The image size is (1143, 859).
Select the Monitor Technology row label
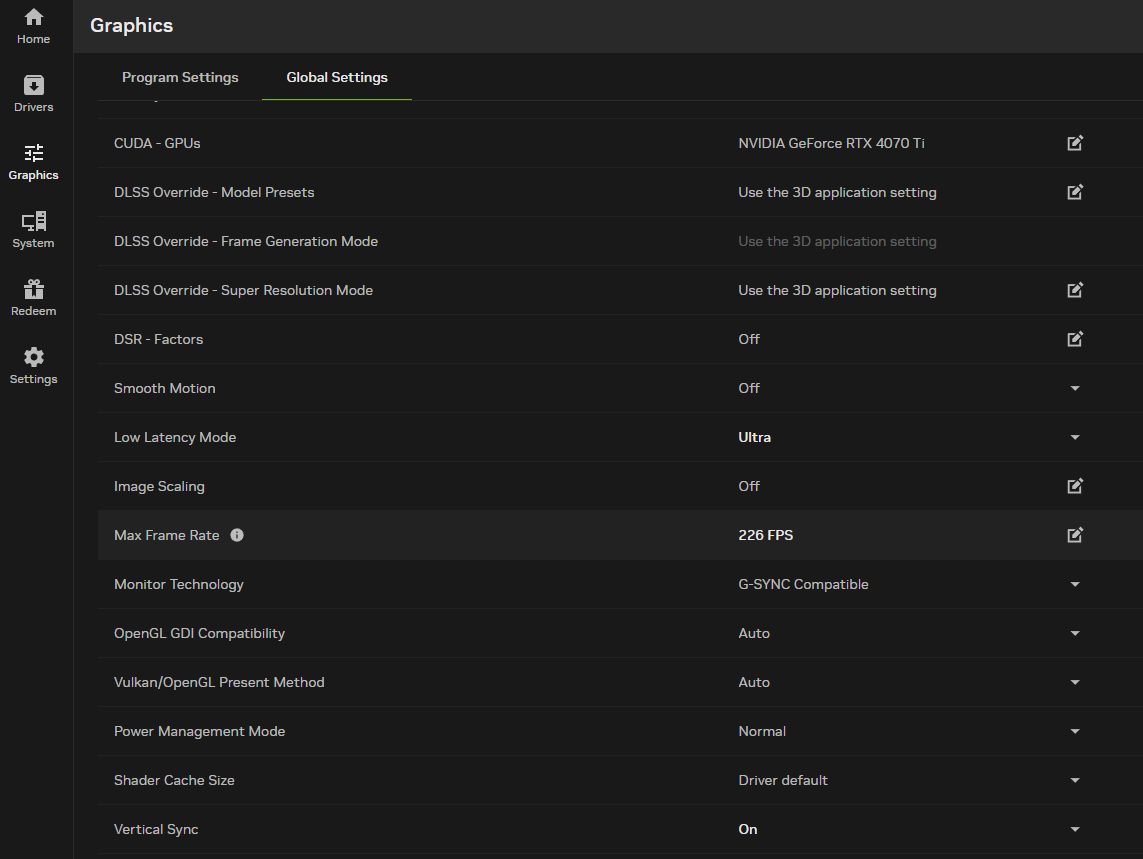[x=179, y=584]
